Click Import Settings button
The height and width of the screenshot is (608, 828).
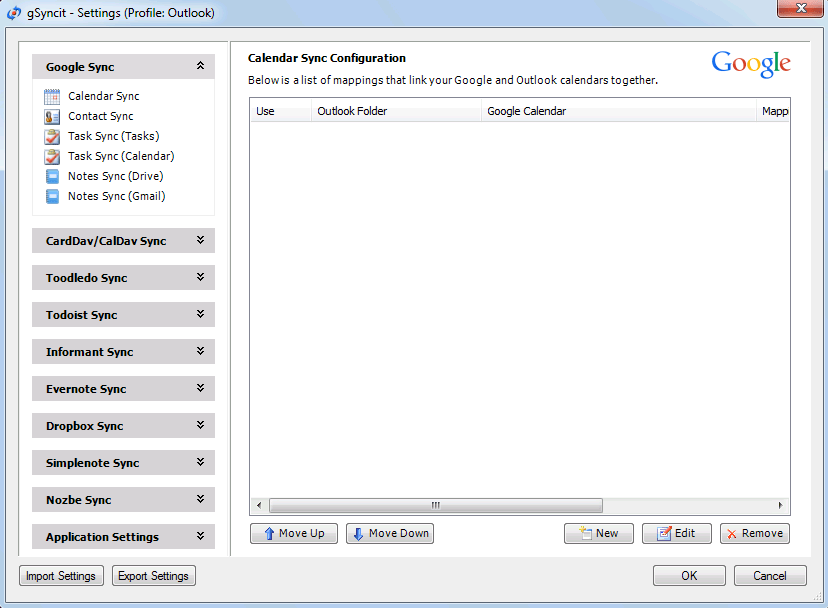click(x=61, y=576)
